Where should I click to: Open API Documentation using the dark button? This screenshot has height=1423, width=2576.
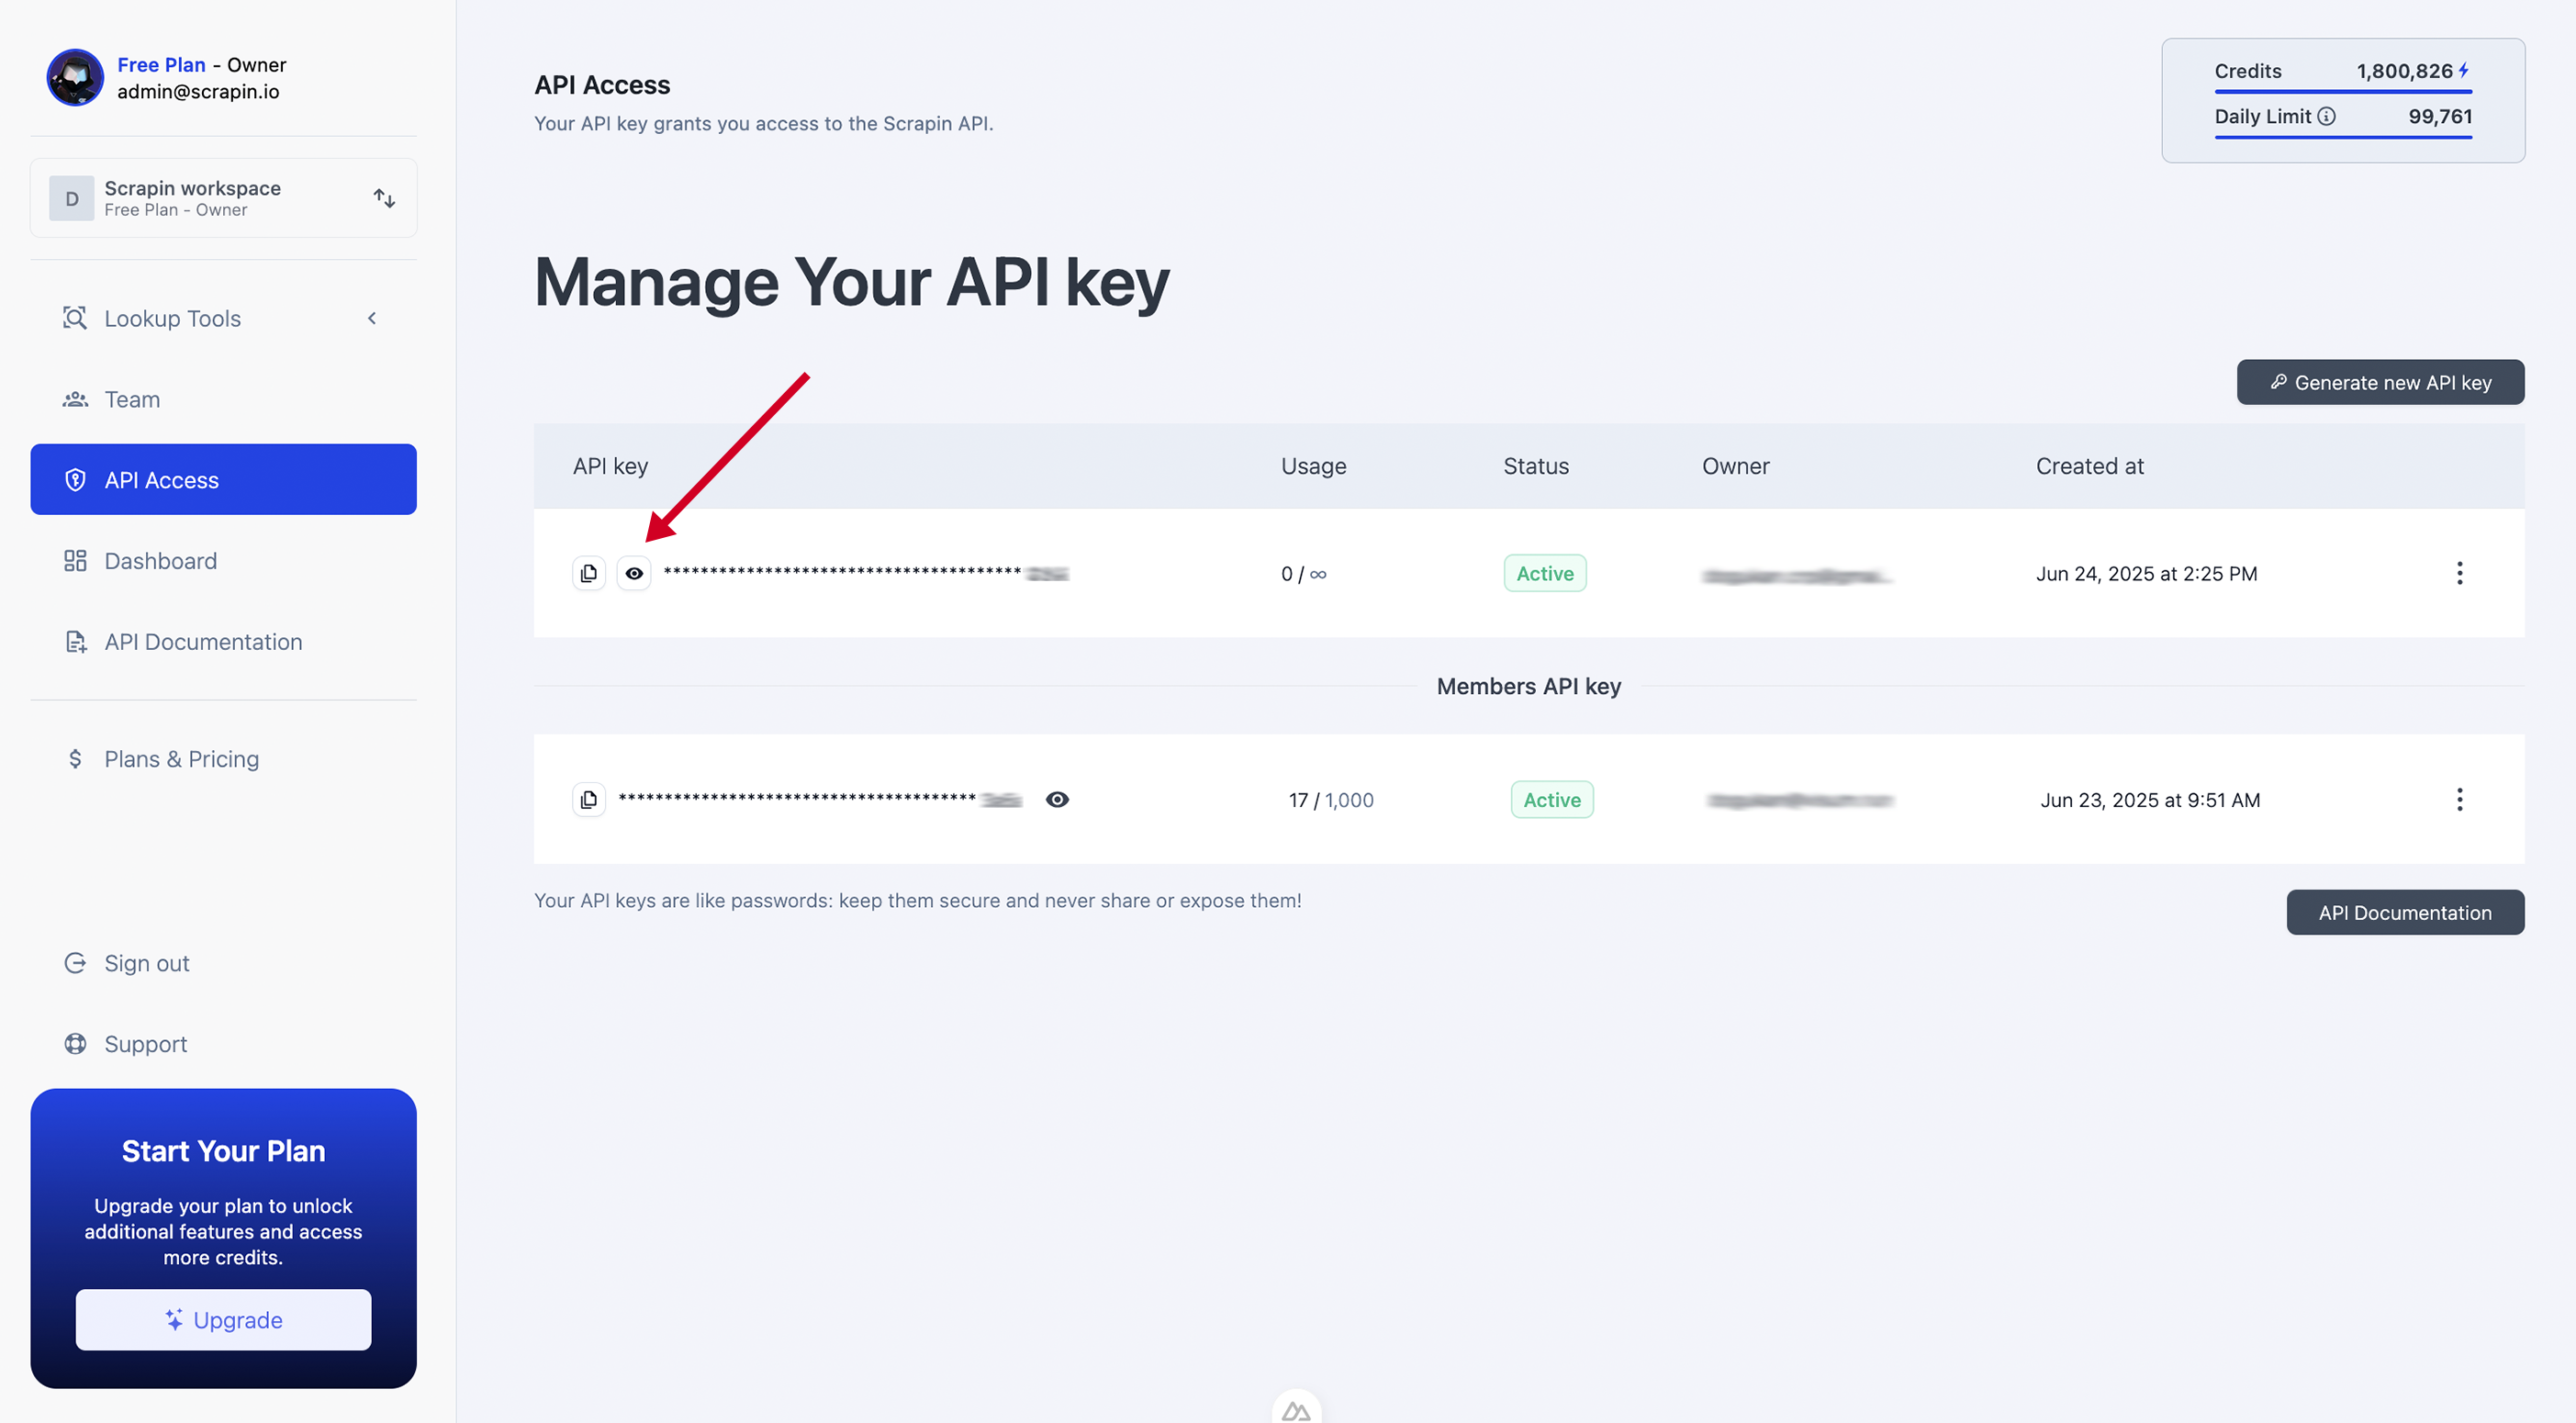coord(2405,912)
